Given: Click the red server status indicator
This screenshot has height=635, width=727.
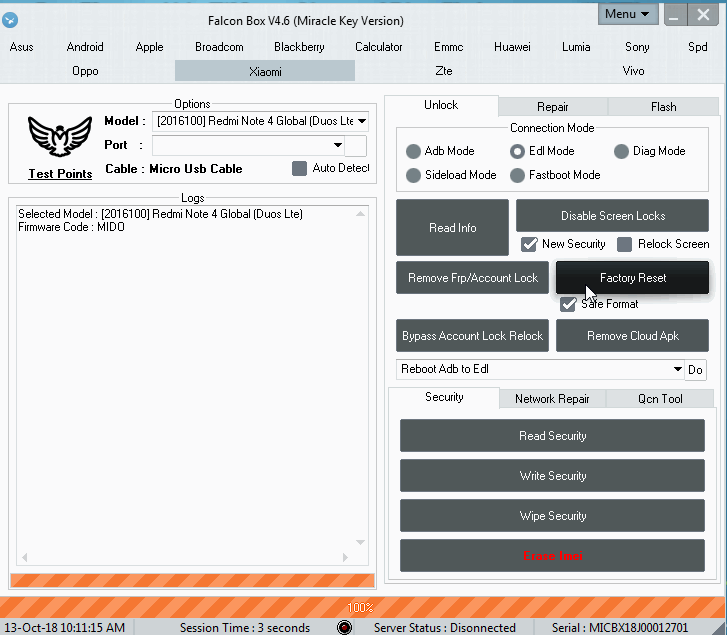Looking at the screenshot, I should click(344, 627).
